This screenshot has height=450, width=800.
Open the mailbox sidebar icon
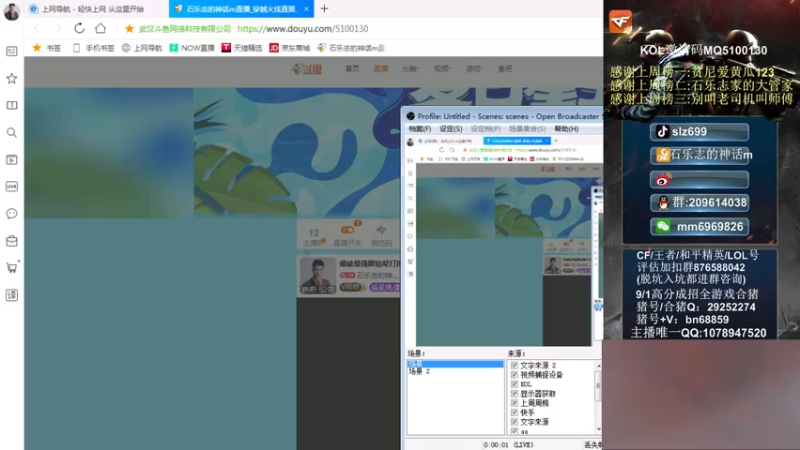12,241
